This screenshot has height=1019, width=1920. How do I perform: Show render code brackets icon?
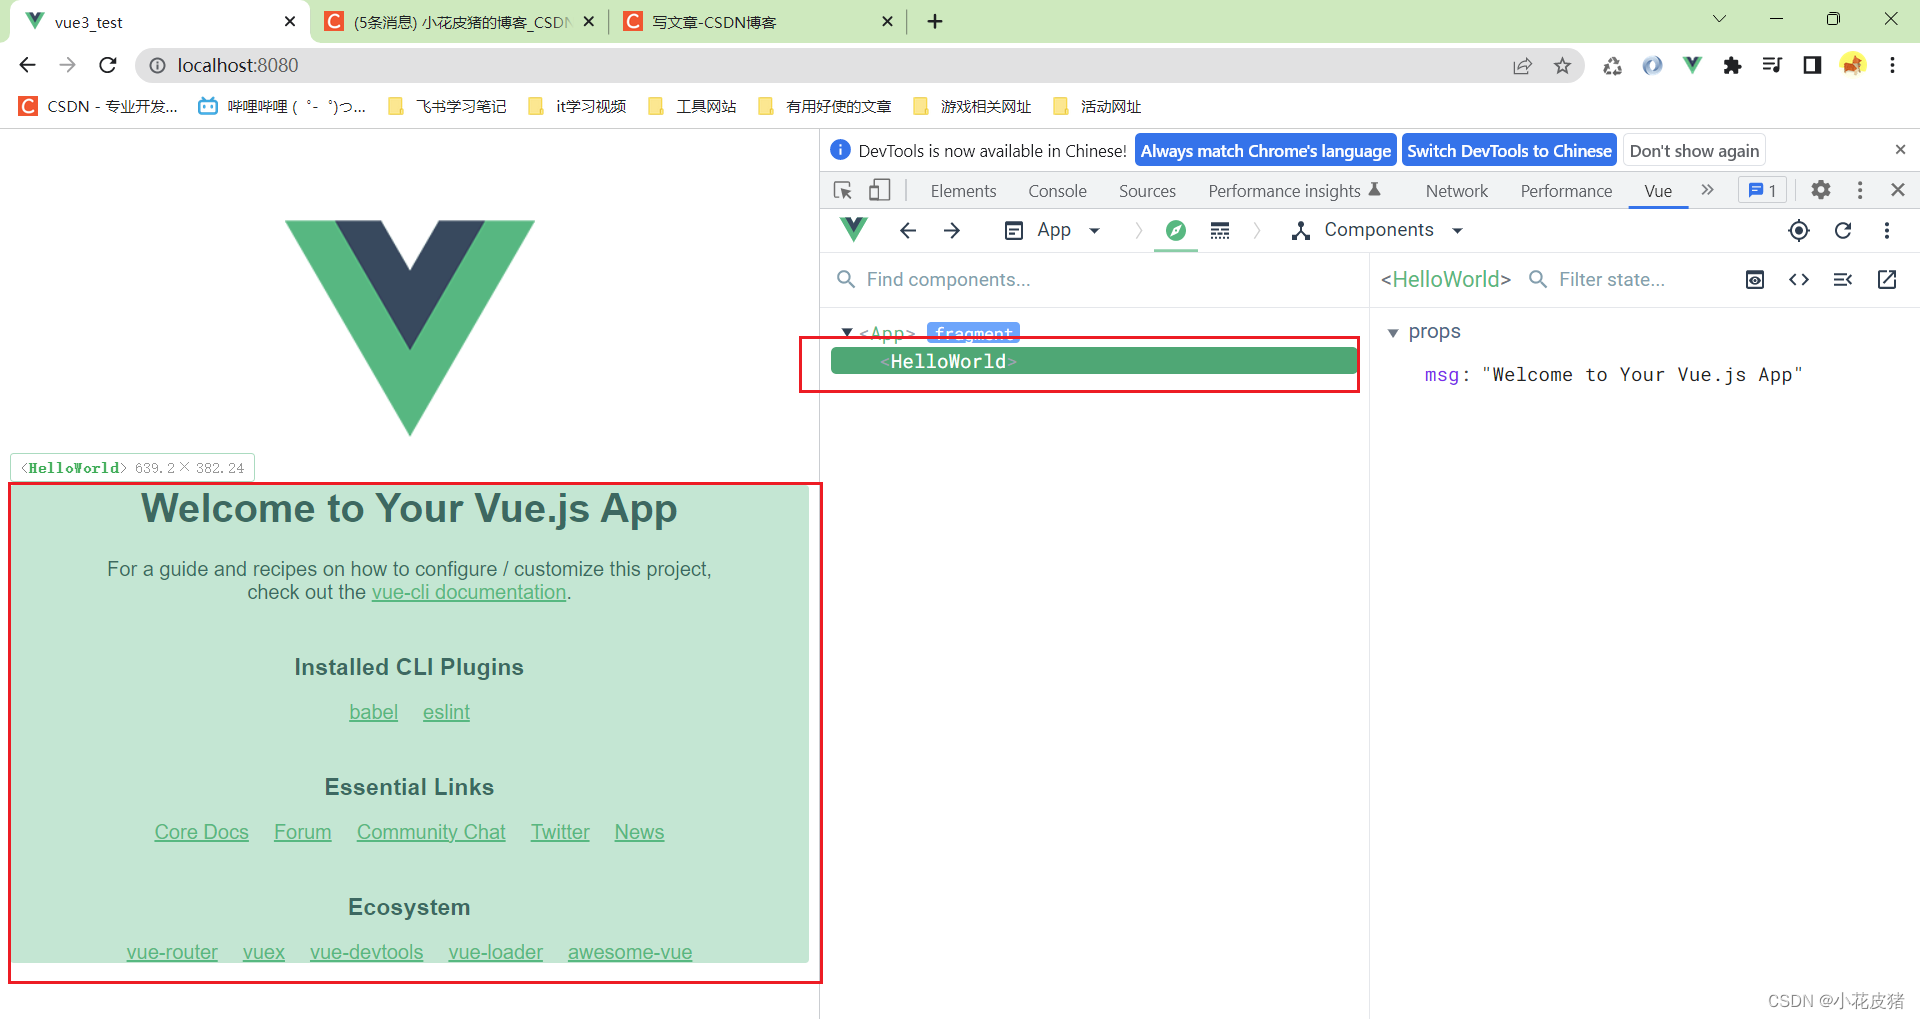[x=1799, y=280]
